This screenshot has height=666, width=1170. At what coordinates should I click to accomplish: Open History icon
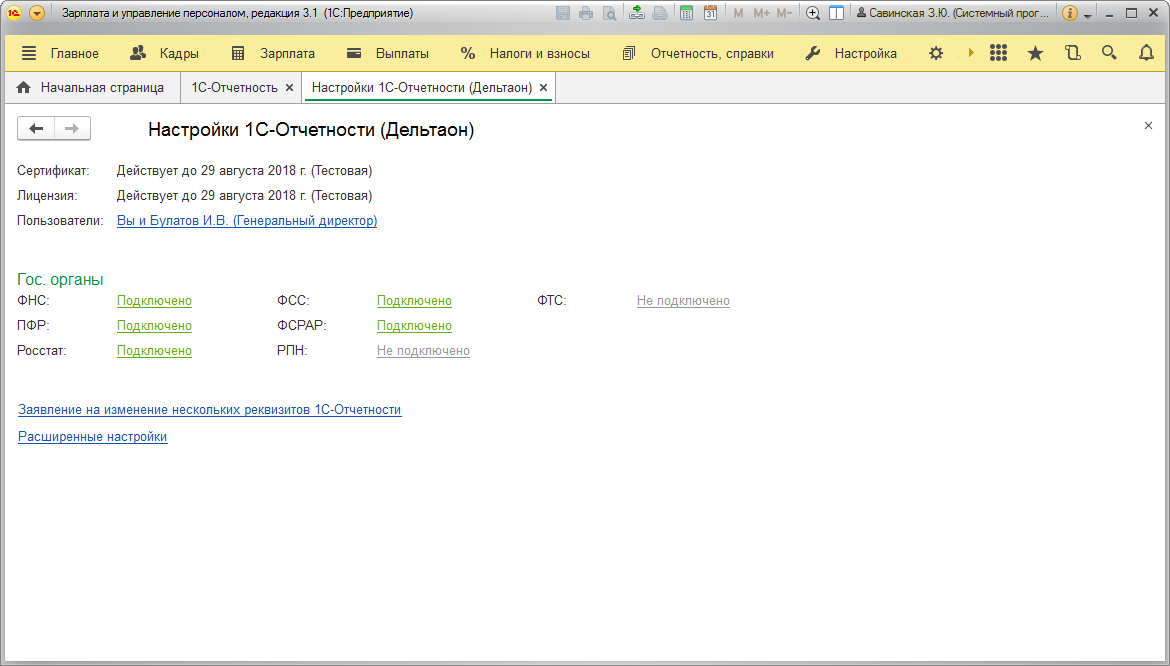[1072, 53]
